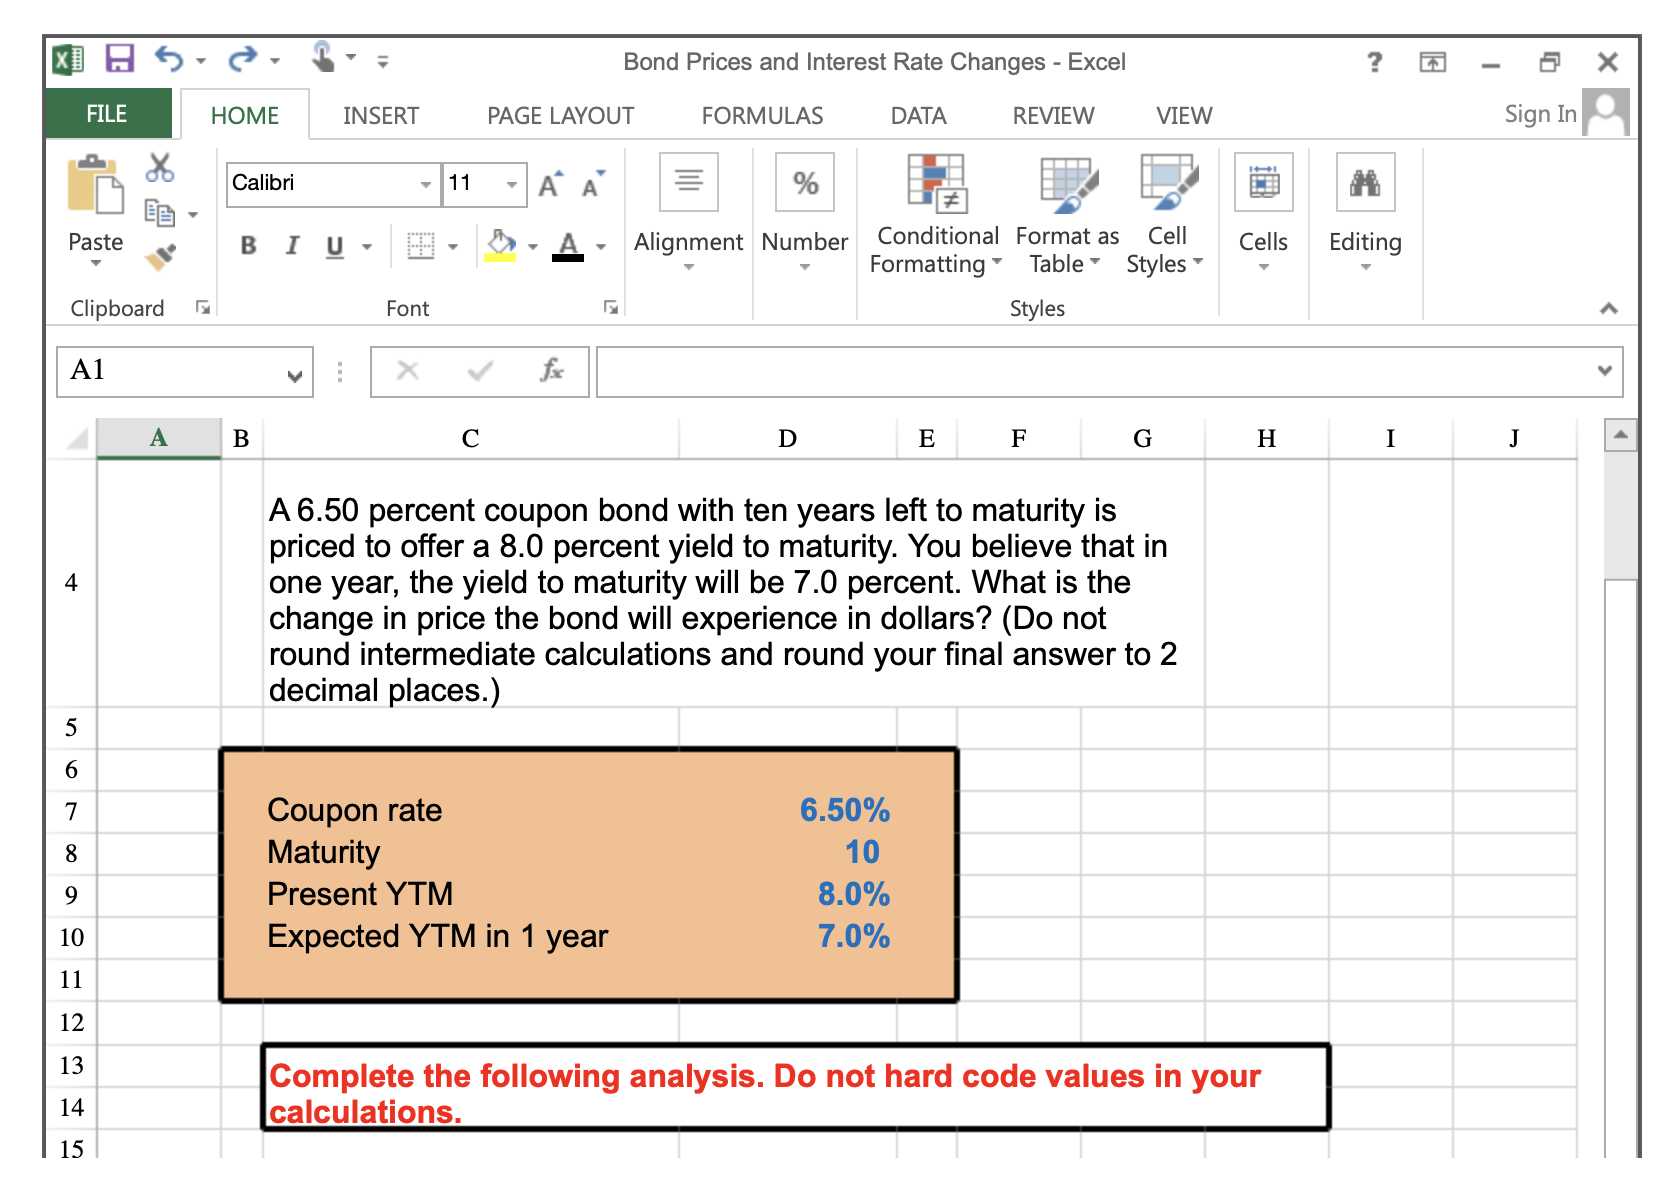Image resolution: width=1672 pixels, height=1182 pixels.
Task: Select the Italic formatting icon
Action: click(291, 246)
